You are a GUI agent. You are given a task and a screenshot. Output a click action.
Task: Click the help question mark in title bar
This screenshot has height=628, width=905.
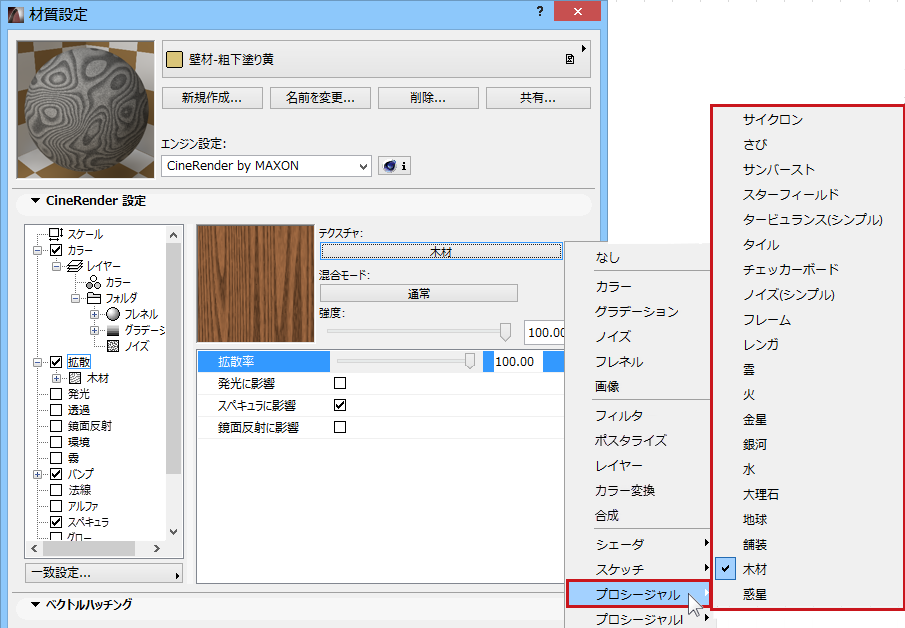coord(540,12)
